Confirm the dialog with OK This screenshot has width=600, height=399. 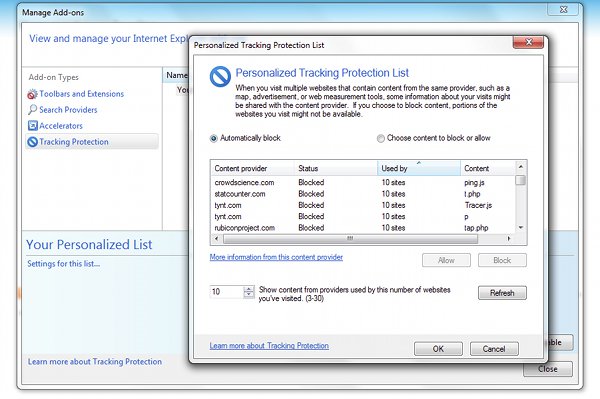(438, 349)
